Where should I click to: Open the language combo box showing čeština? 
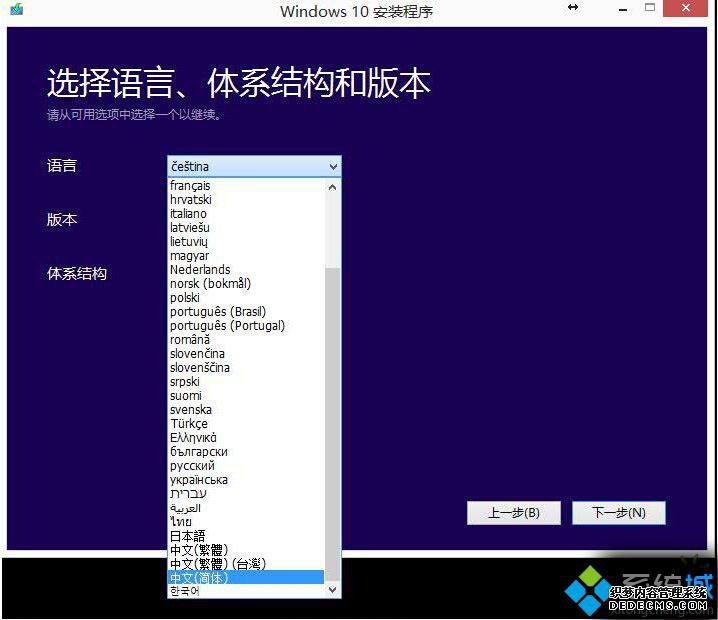pyautogui.click(x=254, y=166)
